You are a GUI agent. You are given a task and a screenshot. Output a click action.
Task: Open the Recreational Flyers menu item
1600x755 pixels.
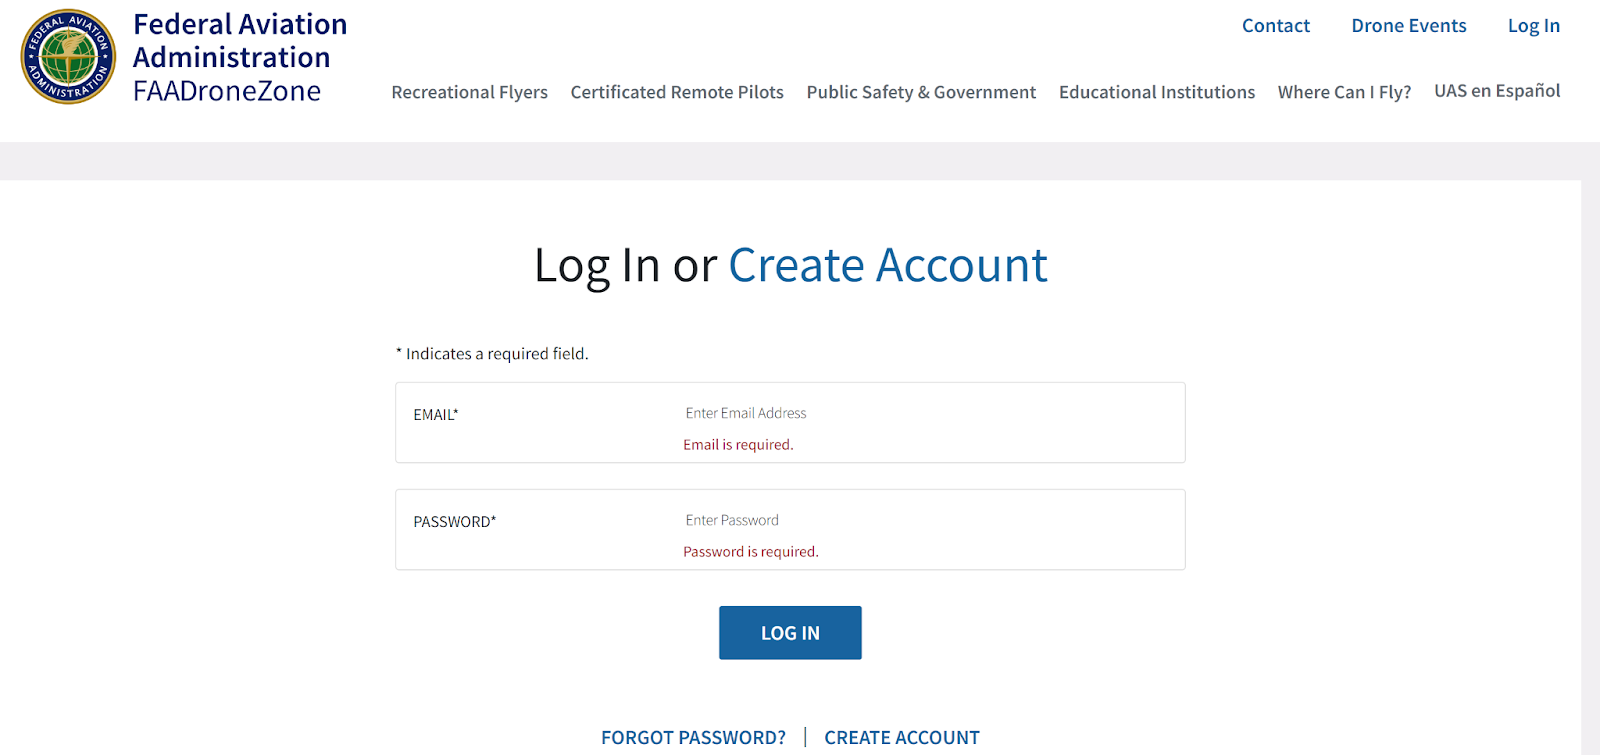469,92
